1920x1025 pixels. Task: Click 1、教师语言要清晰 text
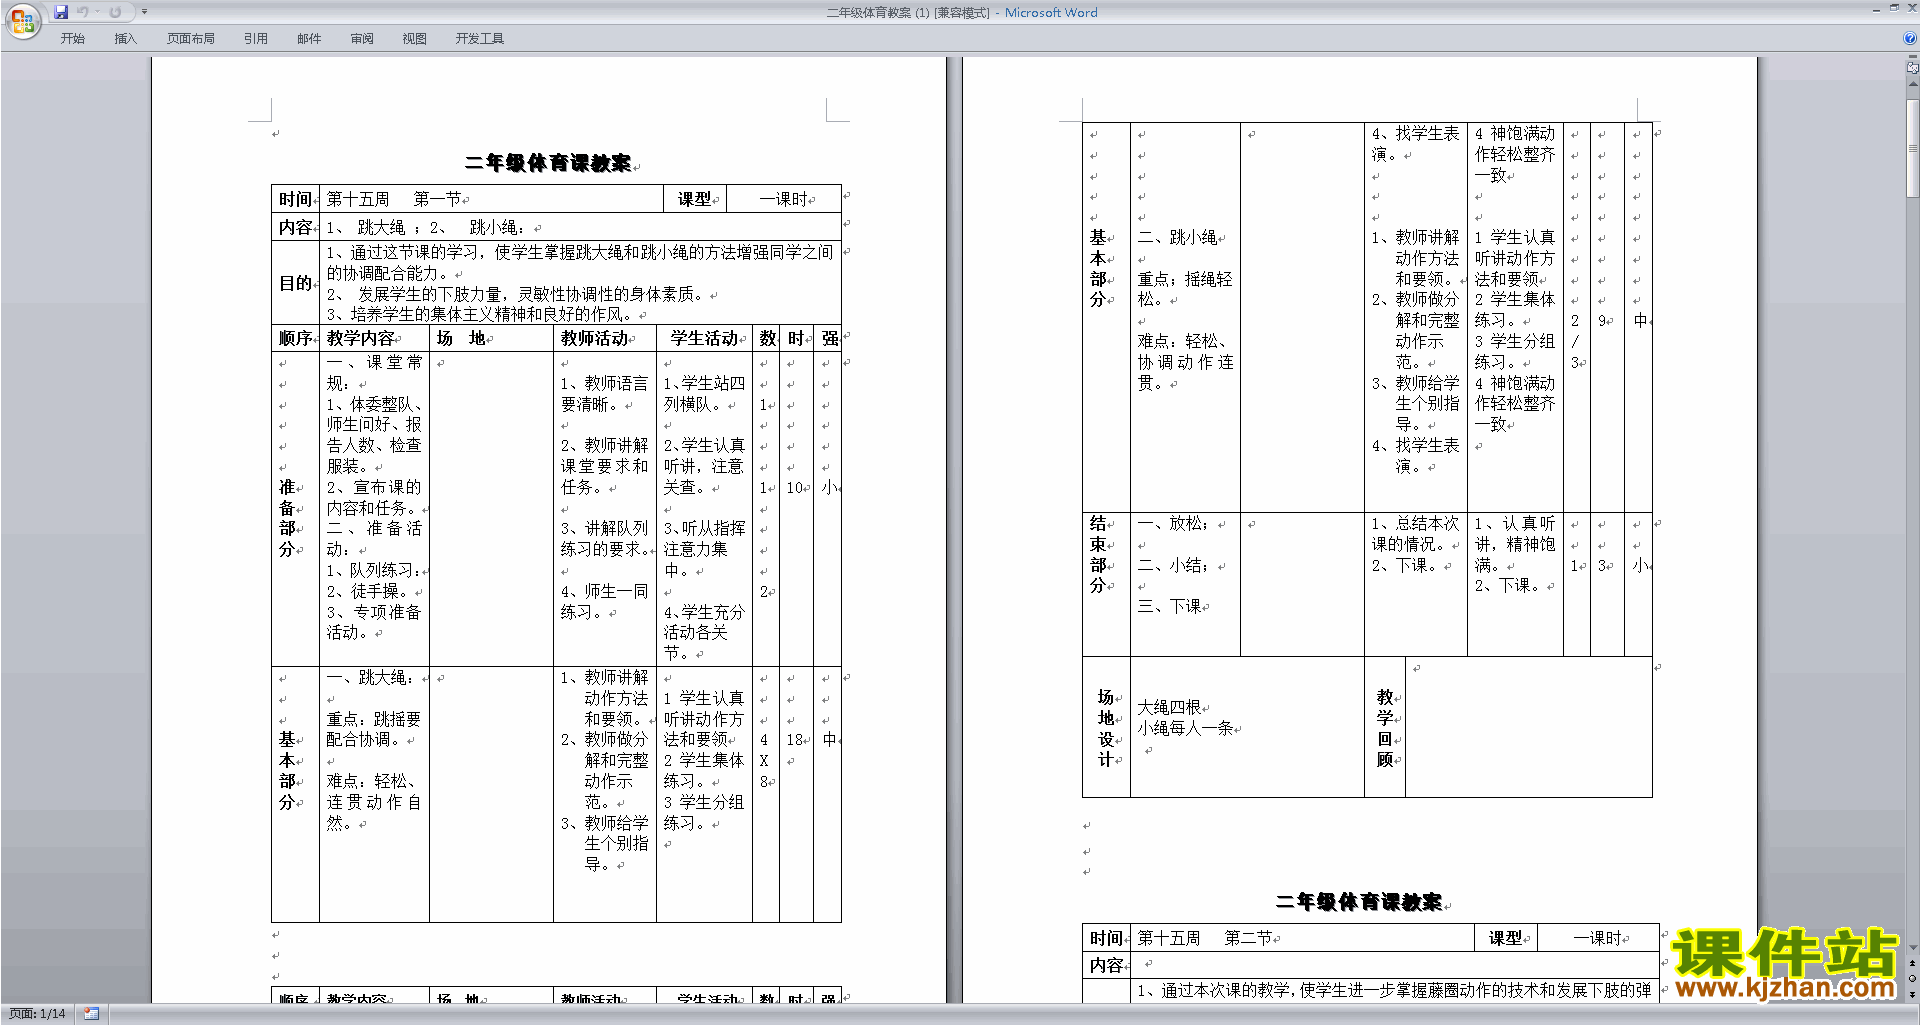tap(604, 393)
